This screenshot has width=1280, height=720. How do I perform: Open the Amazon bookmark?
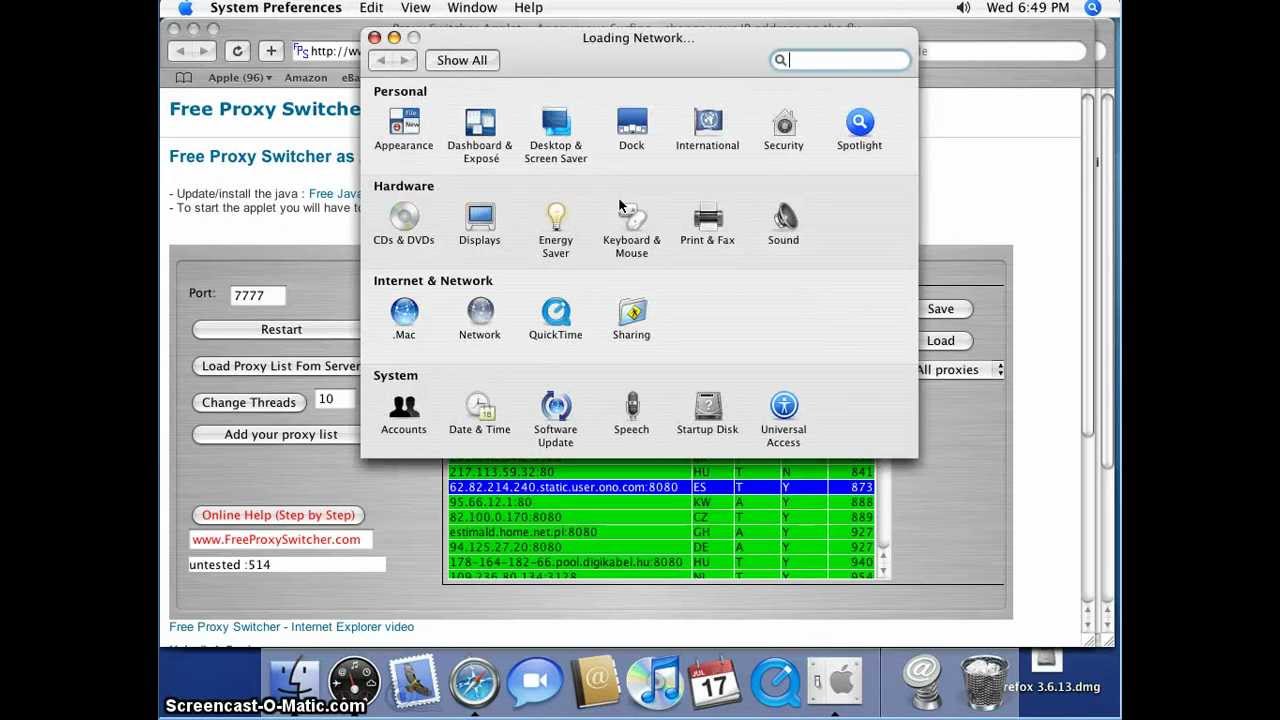pos(305,78)
